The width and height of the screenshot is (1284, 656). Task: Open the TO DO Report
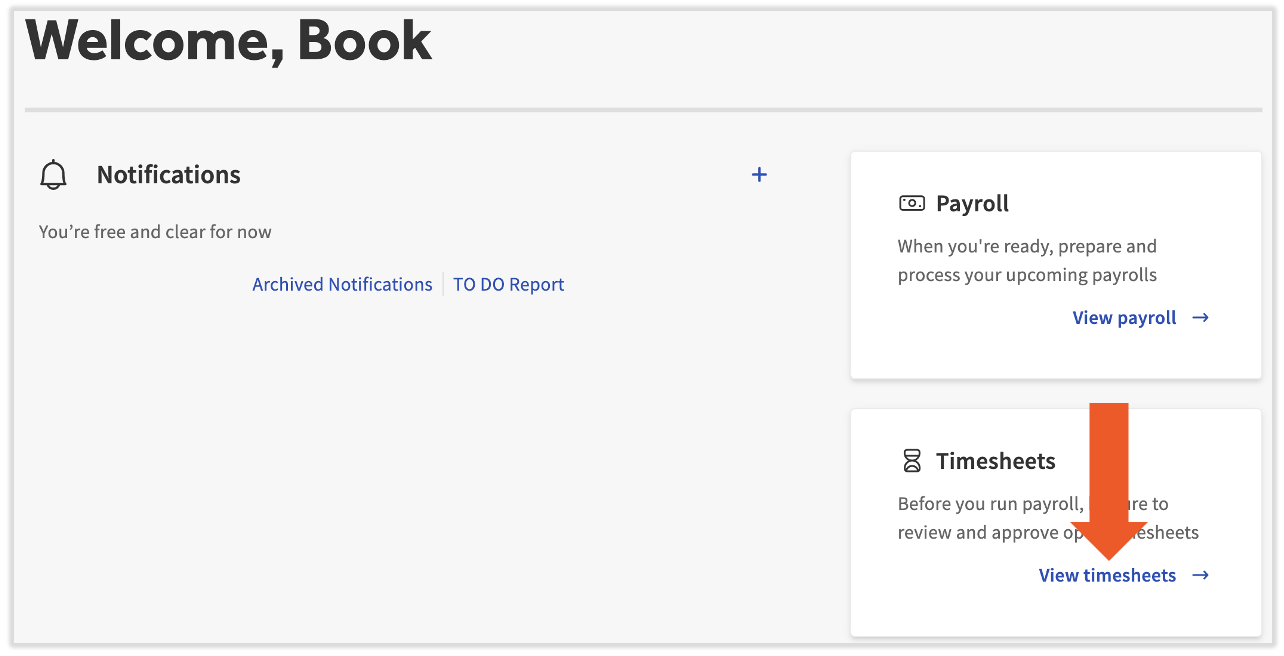pos(508,284)
